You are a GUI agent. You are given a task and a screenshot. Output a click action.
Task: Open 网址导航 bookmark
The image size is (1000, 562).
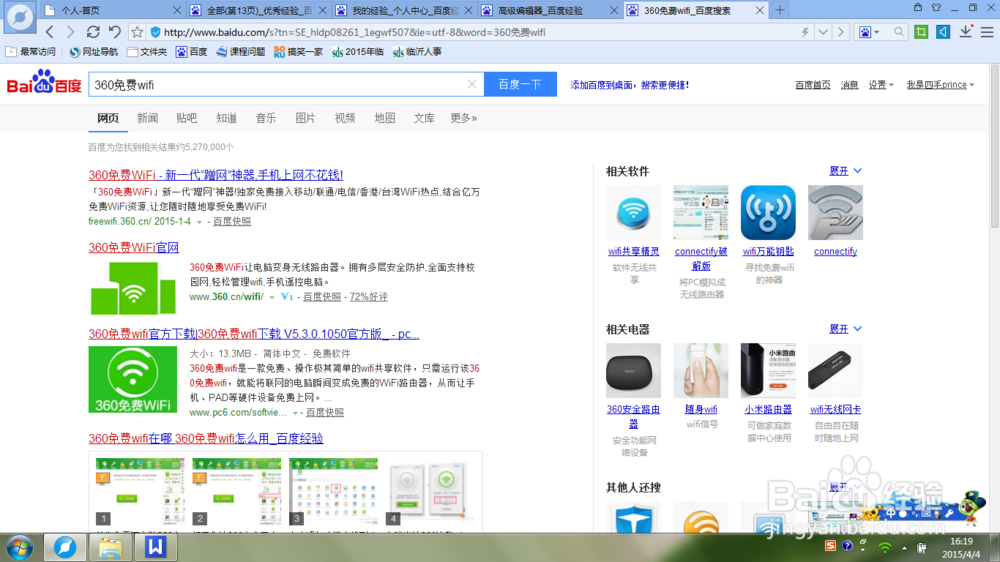[x=94, y=52]
